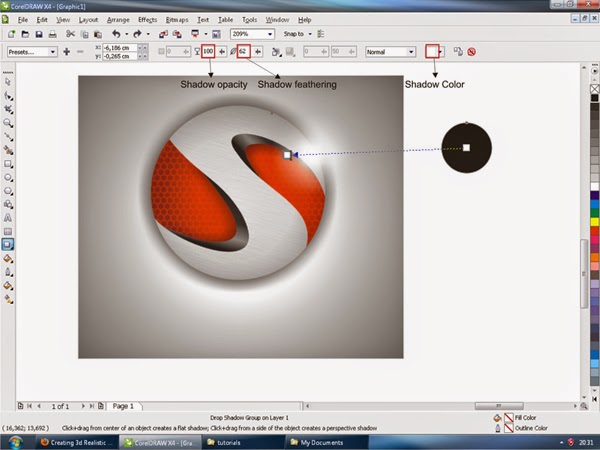Add a preset with plus button
Viewport: 600px width, 450px height.
(67, 52)
